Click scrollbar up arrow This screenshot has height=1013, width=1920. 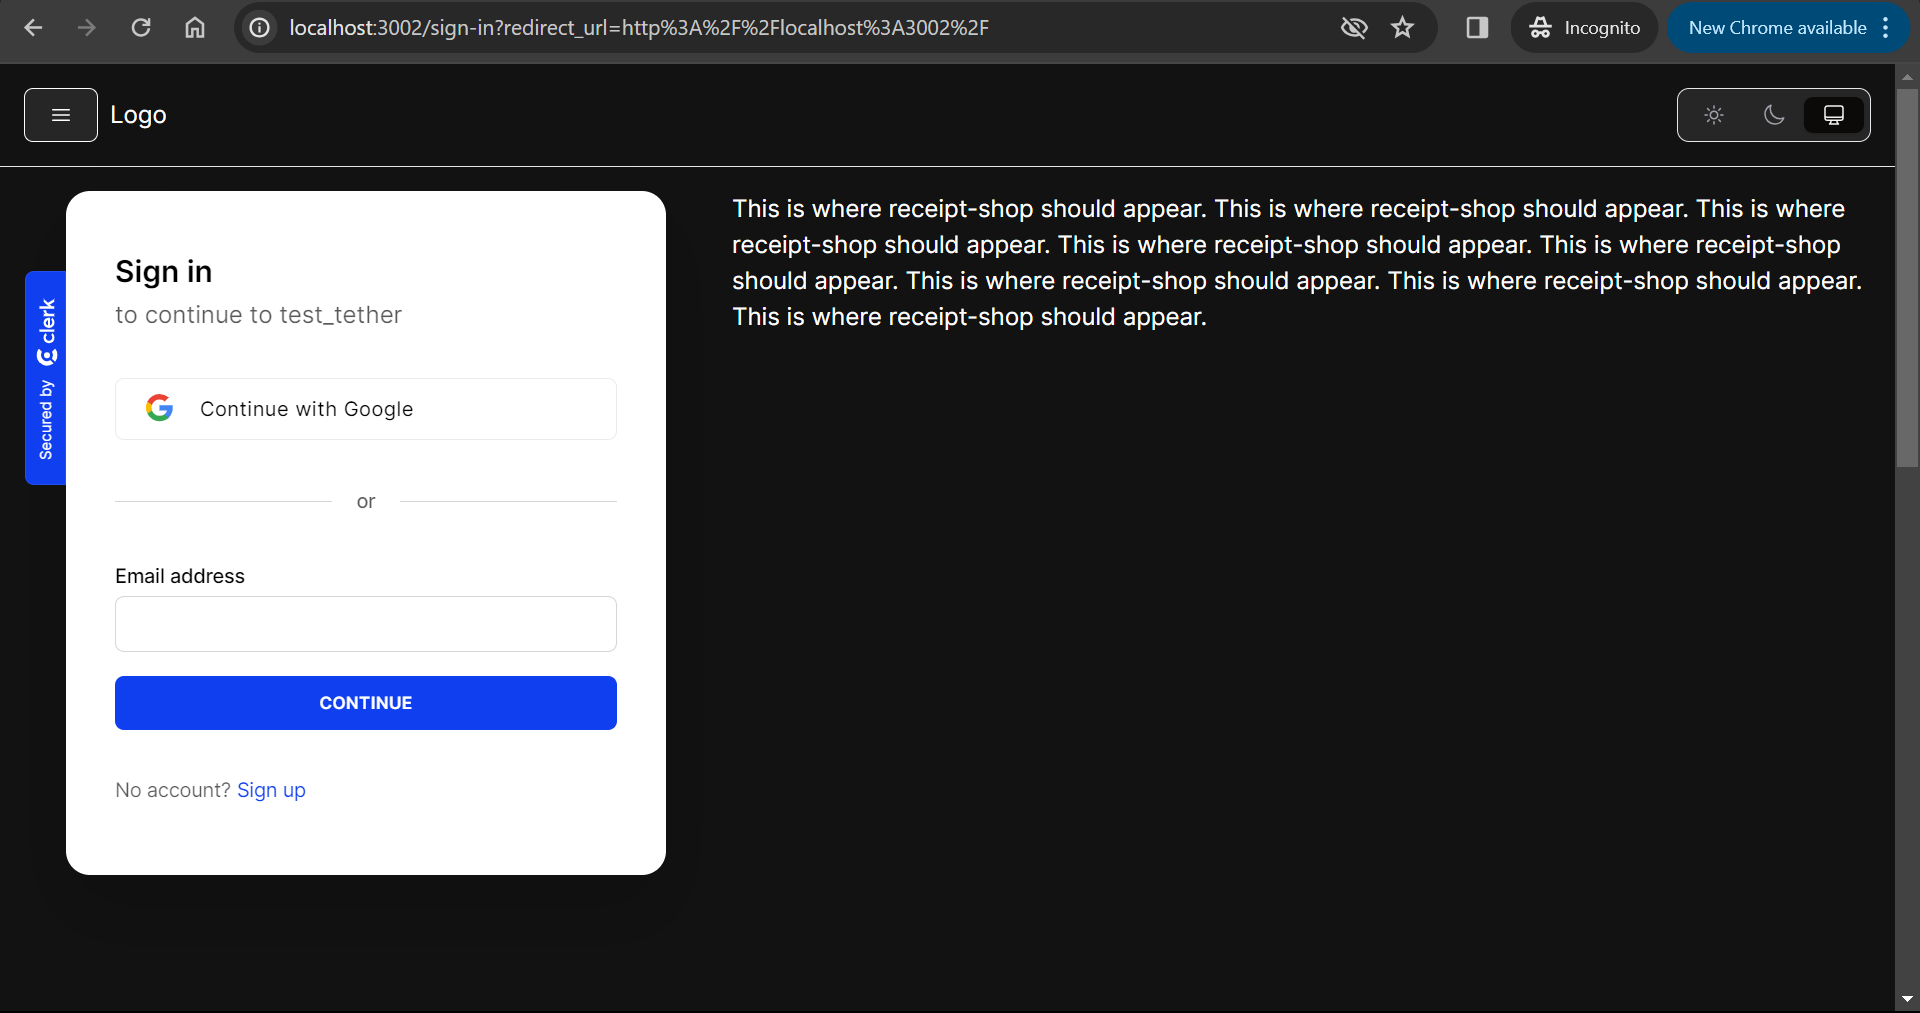tap(1907, 76)
